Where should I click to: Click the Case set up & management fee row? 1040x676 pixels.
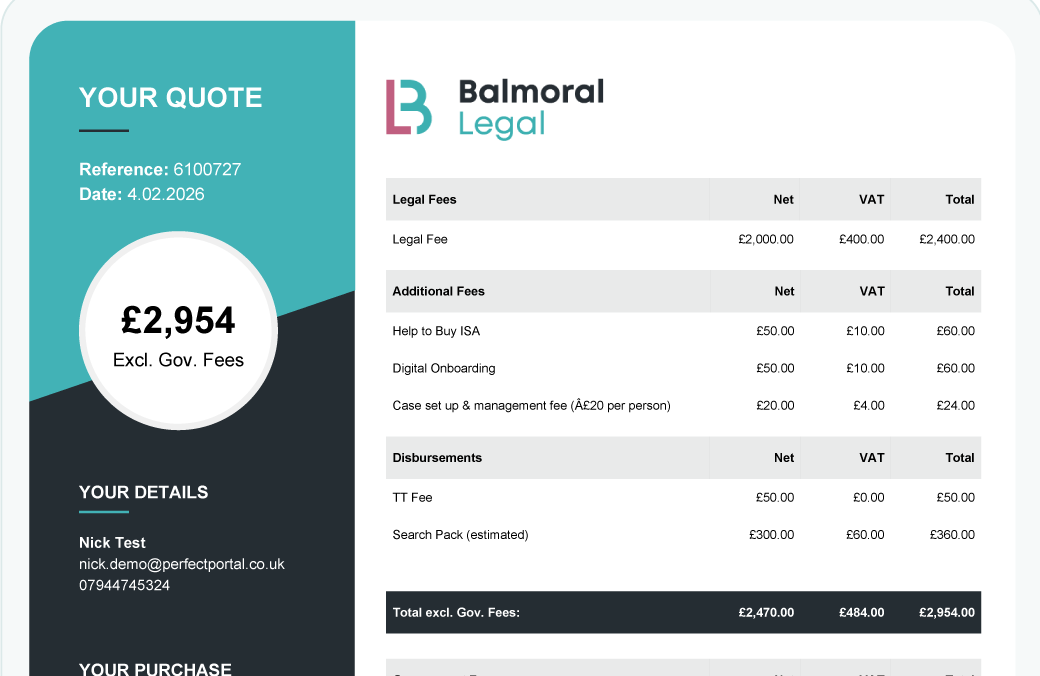tap(531, 406)
